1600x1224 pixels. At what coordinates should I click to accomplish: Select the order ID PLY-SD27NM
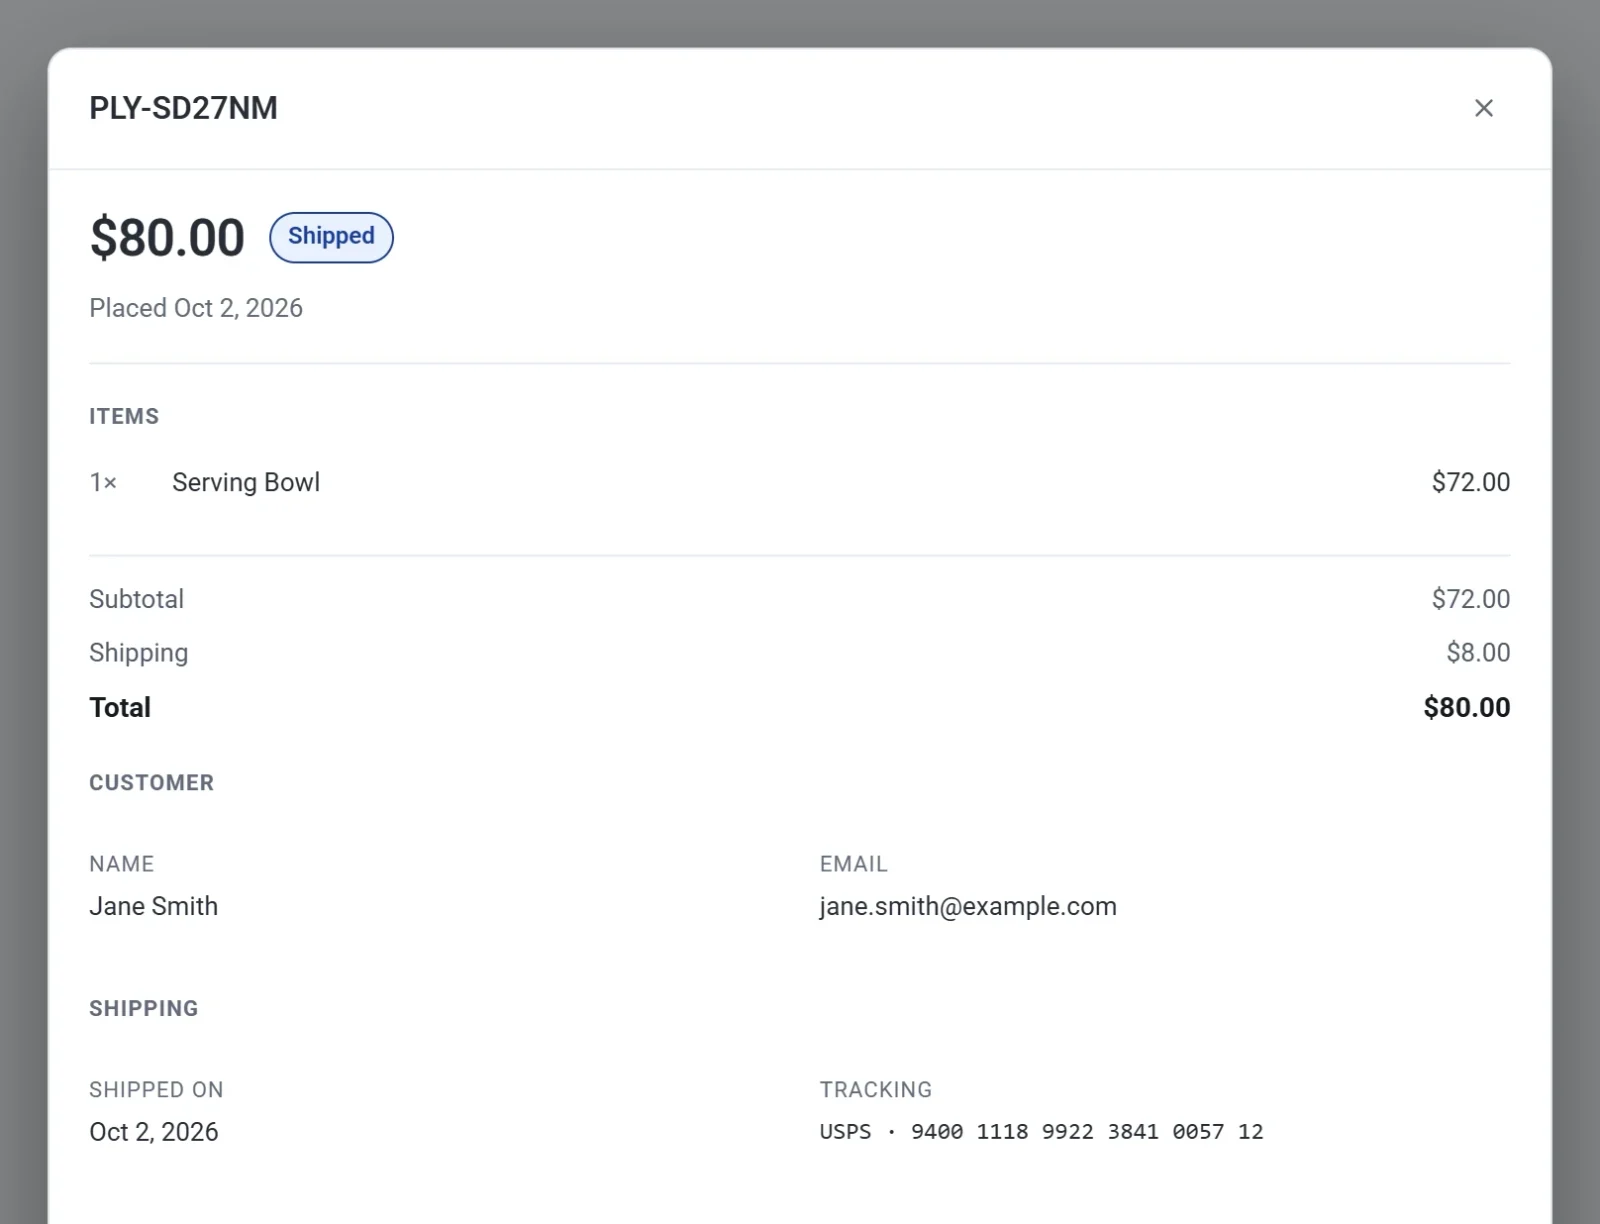(183, 108)
